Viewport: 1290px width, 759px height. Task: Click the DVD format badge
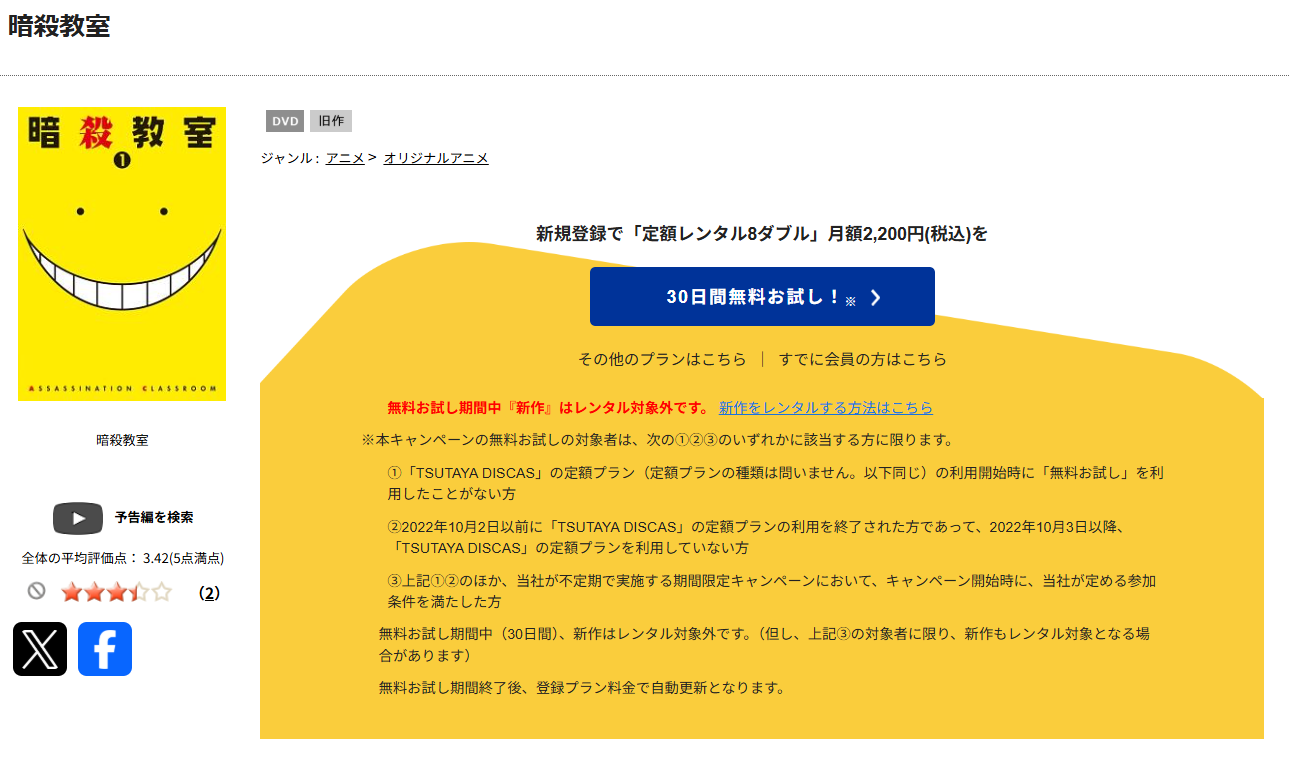coord(284,120)
